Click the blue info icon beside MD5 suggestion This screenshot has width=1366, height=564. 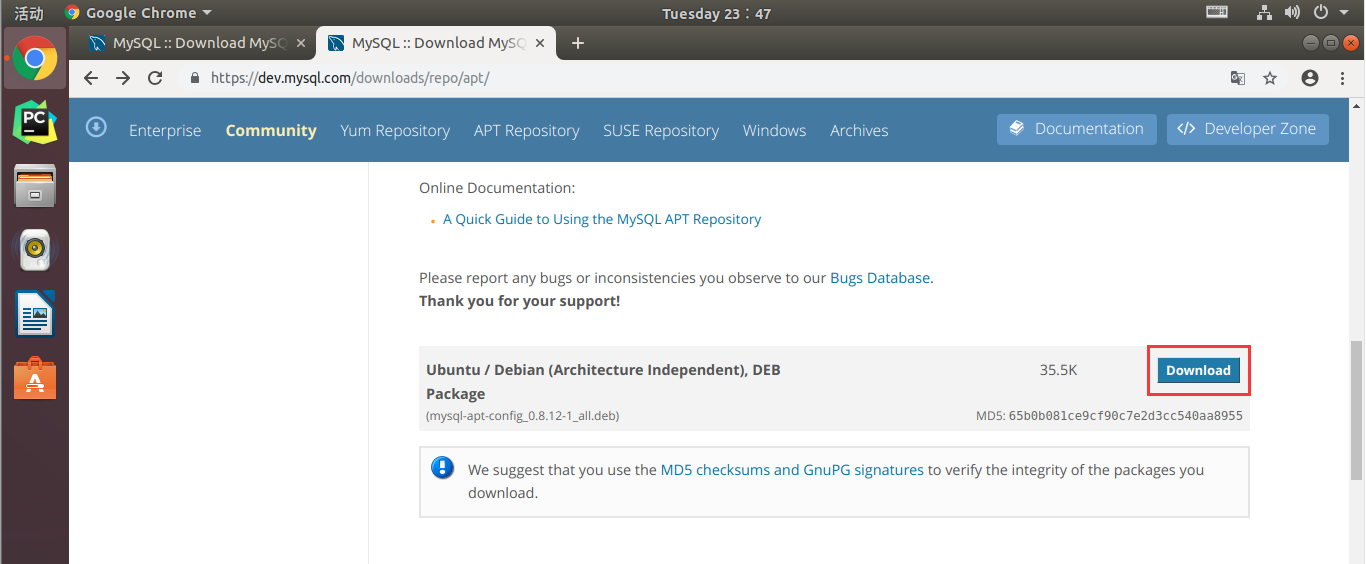click(442, 467)
